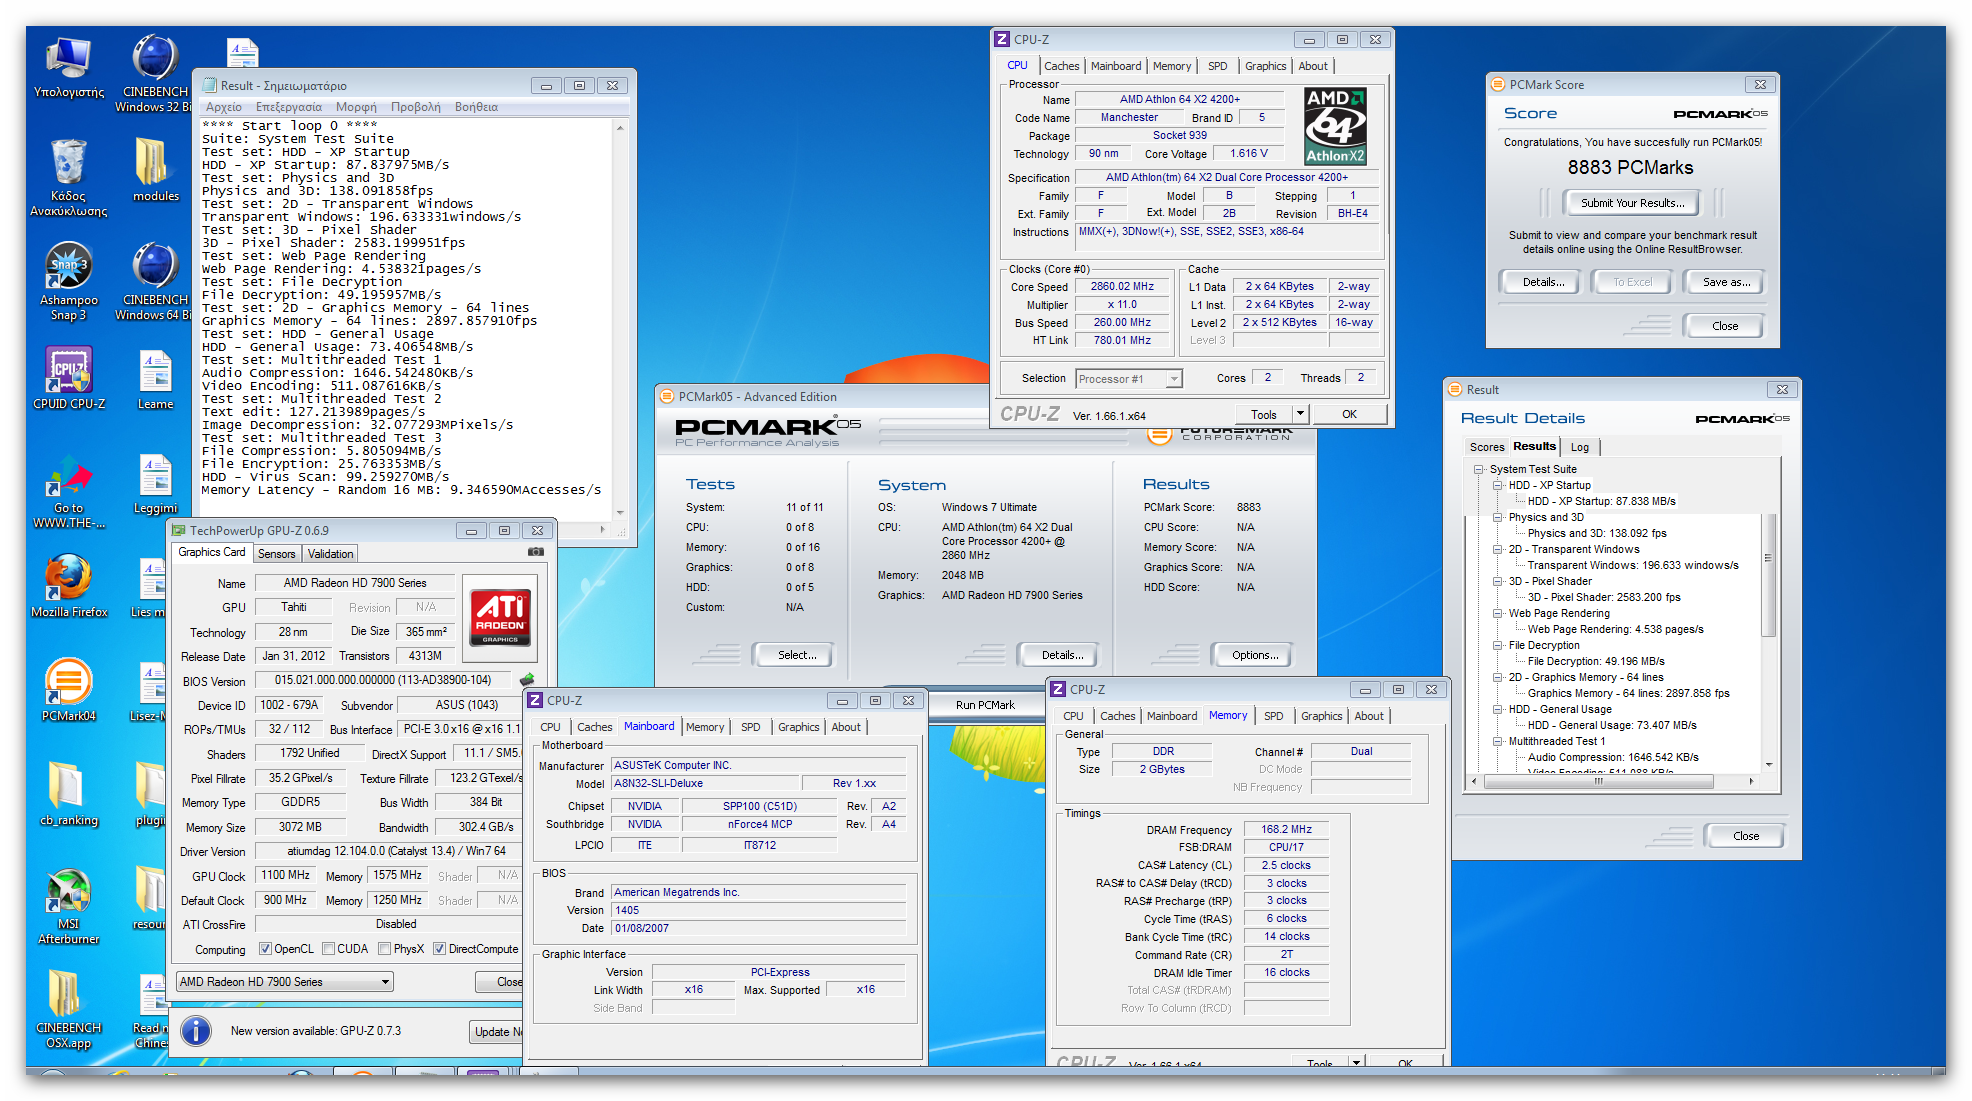
Task: Open Go to WWW.THE shortcut
Action: (x=68, y=490)
